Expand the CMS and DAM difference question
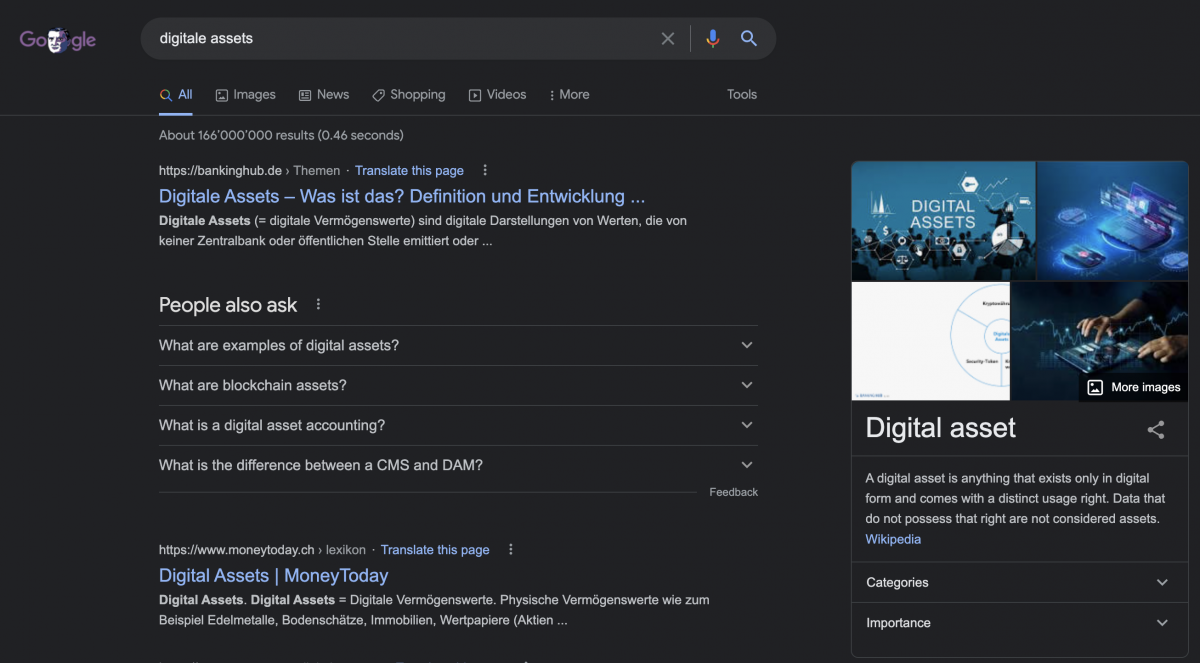 [458, 465]
